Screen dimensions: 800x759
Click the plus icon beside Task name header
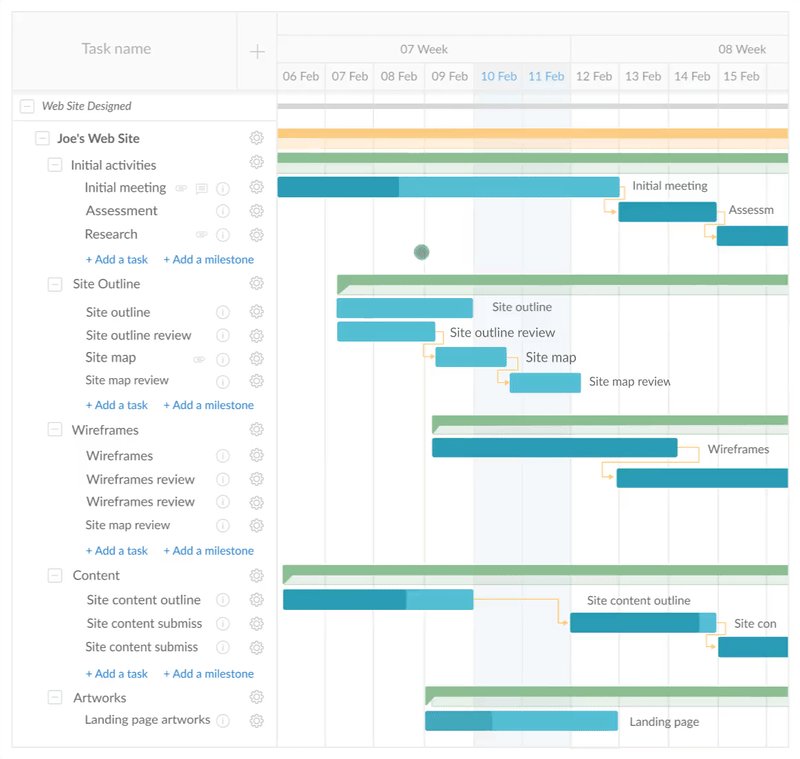[x=257, y=52]
